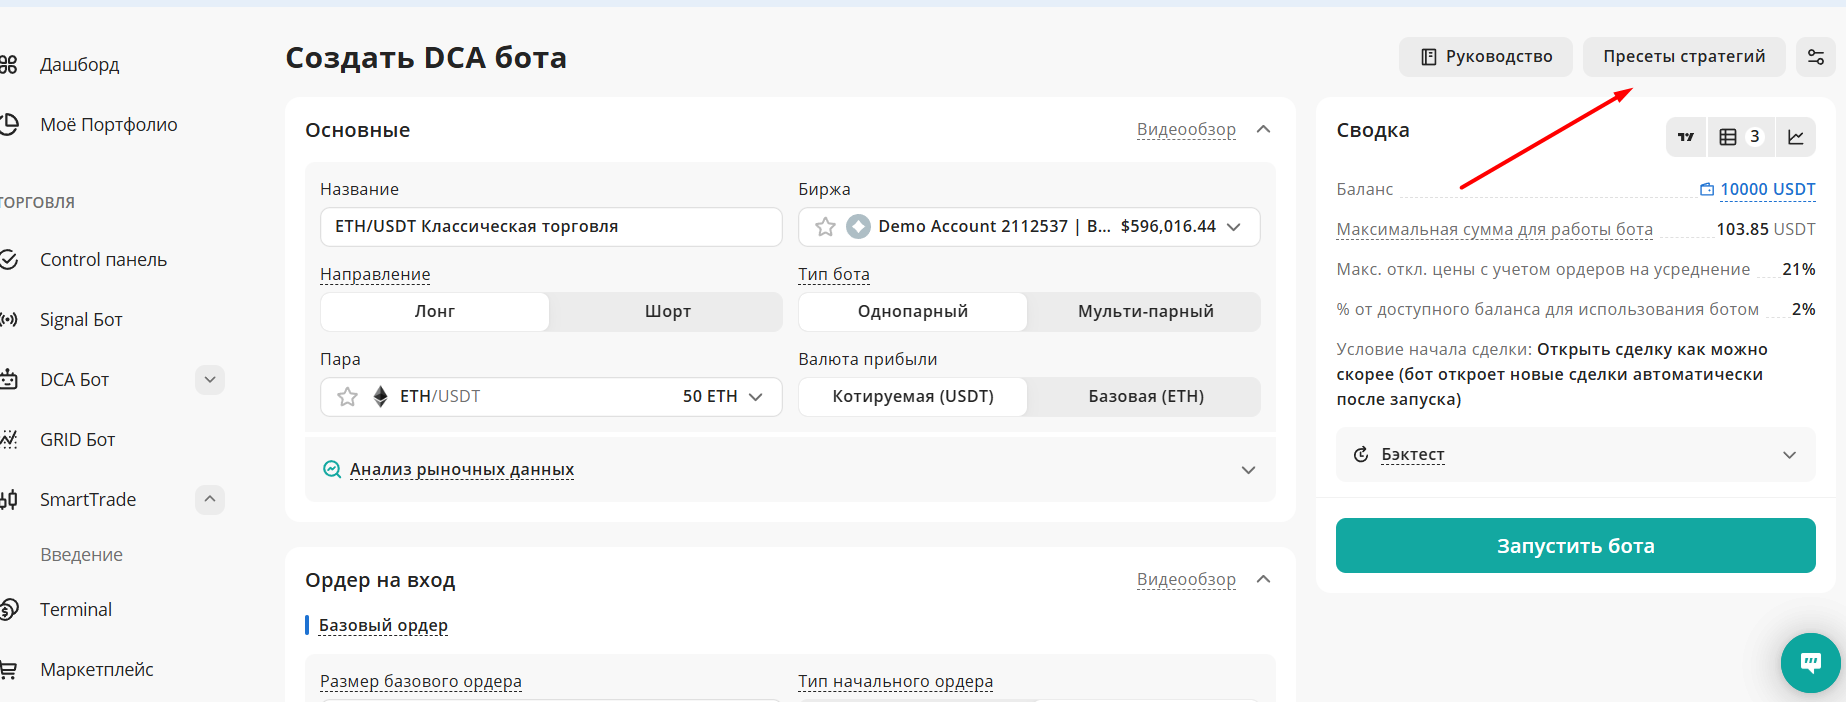This screenshot has width=1846, height=702.
Task: Switch bot type to Мульти-парный
Action: 1145,312
